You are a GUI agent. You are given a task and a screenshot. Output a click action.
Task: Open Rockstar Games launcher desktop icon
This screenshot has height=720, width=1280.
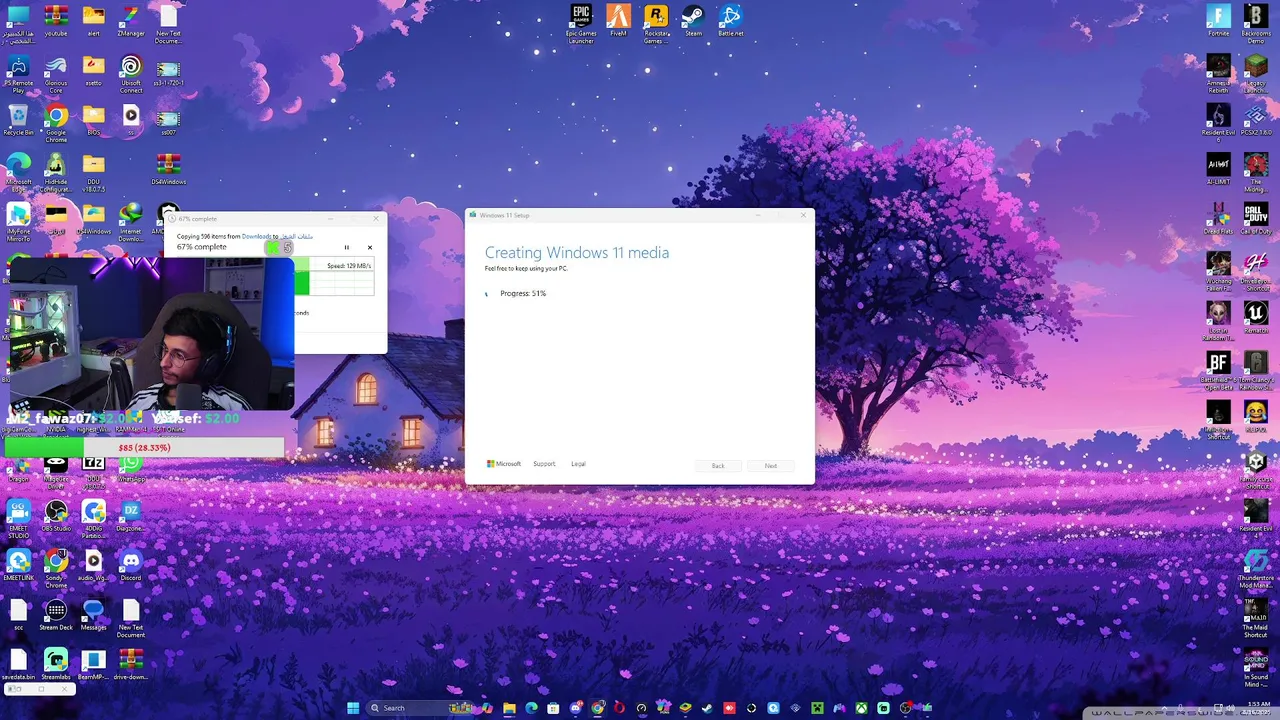[x=656, y=22]
